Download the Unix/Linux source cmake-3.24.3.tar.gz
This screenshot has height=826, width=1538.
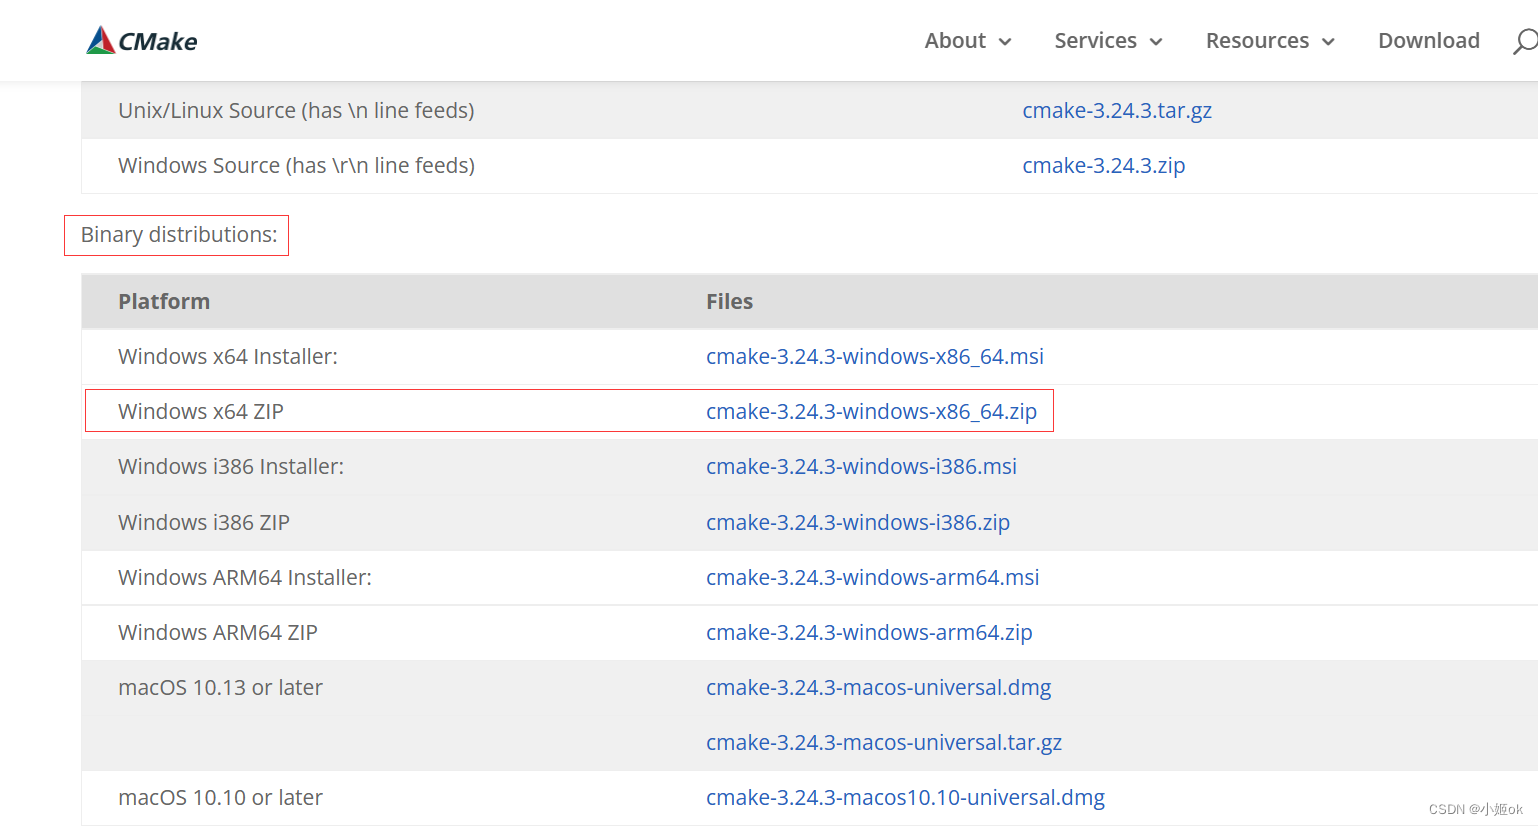point(1117,111)
